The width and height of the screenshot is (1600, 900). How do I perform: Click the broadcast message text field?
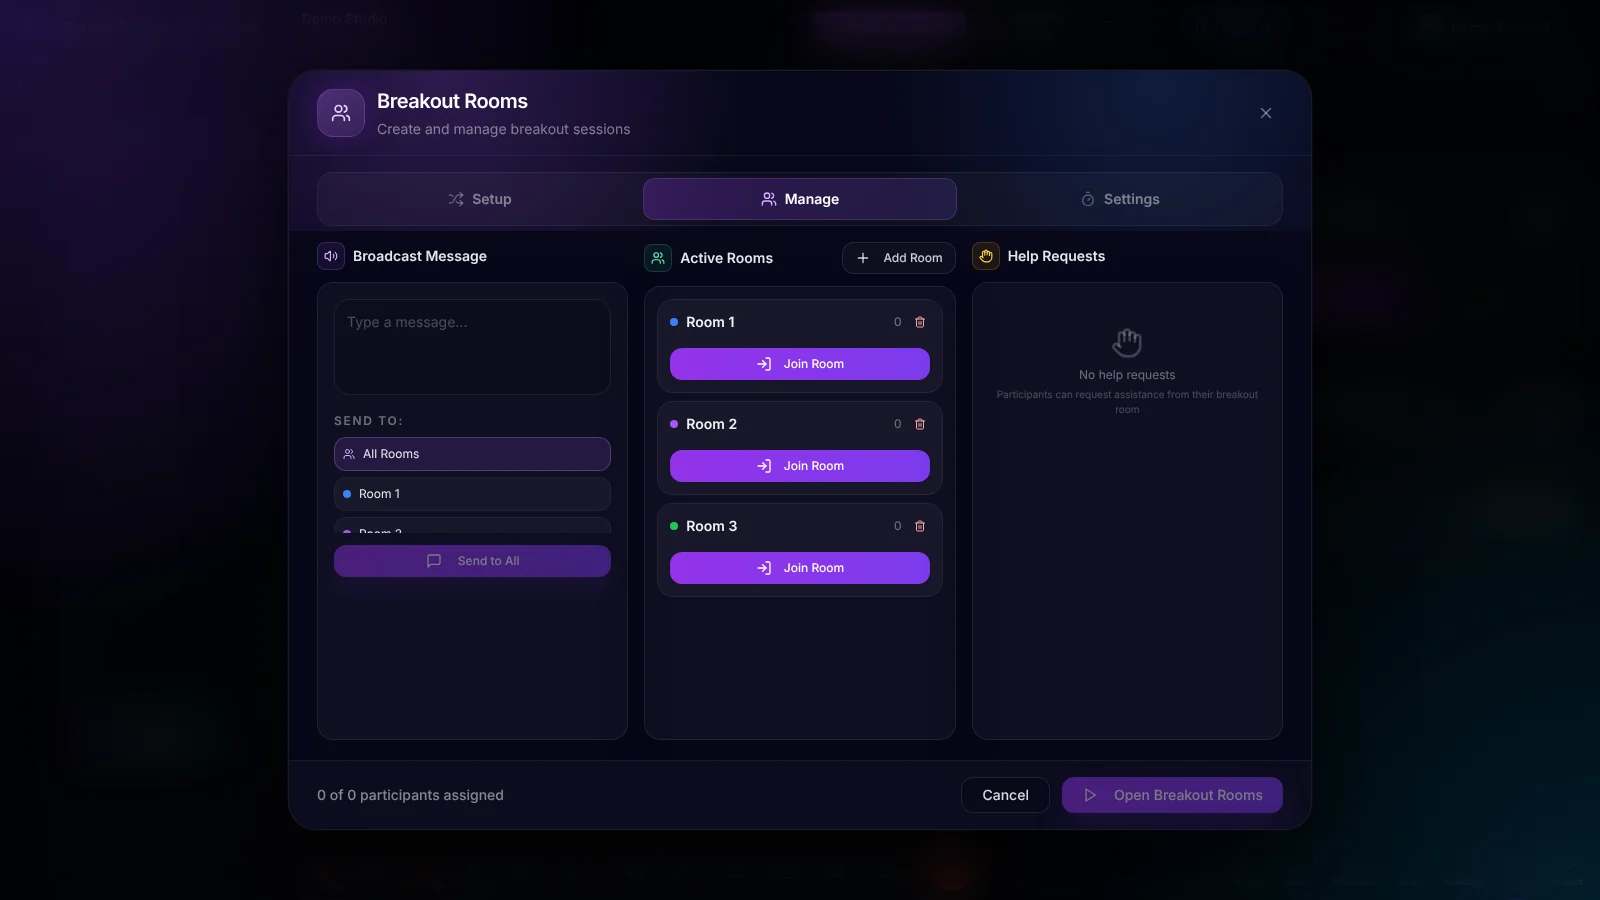click(472, 347)
